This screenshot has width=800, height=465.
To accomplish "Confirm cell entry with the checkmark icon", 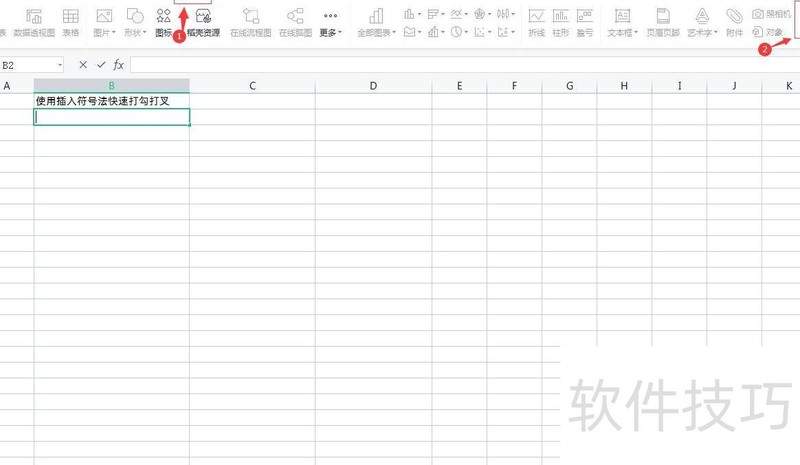I will click(101, 65).
